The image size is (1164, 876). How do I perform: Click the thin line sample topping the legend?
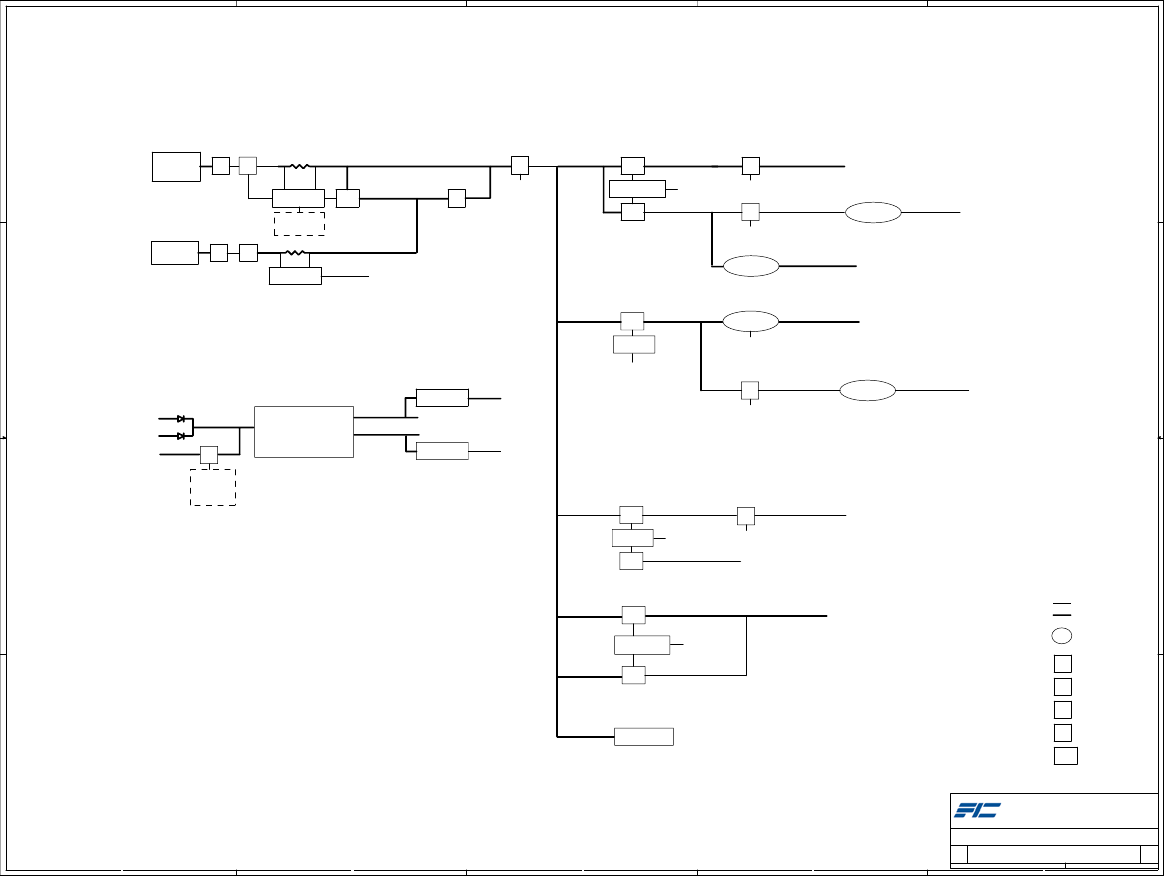(x=1062, y=604)
